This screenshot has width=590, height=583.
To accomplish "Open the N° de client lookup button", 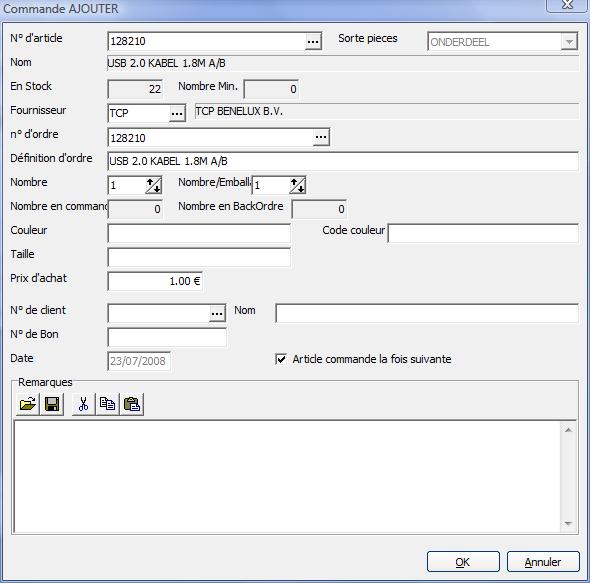I will click(217, 313).
